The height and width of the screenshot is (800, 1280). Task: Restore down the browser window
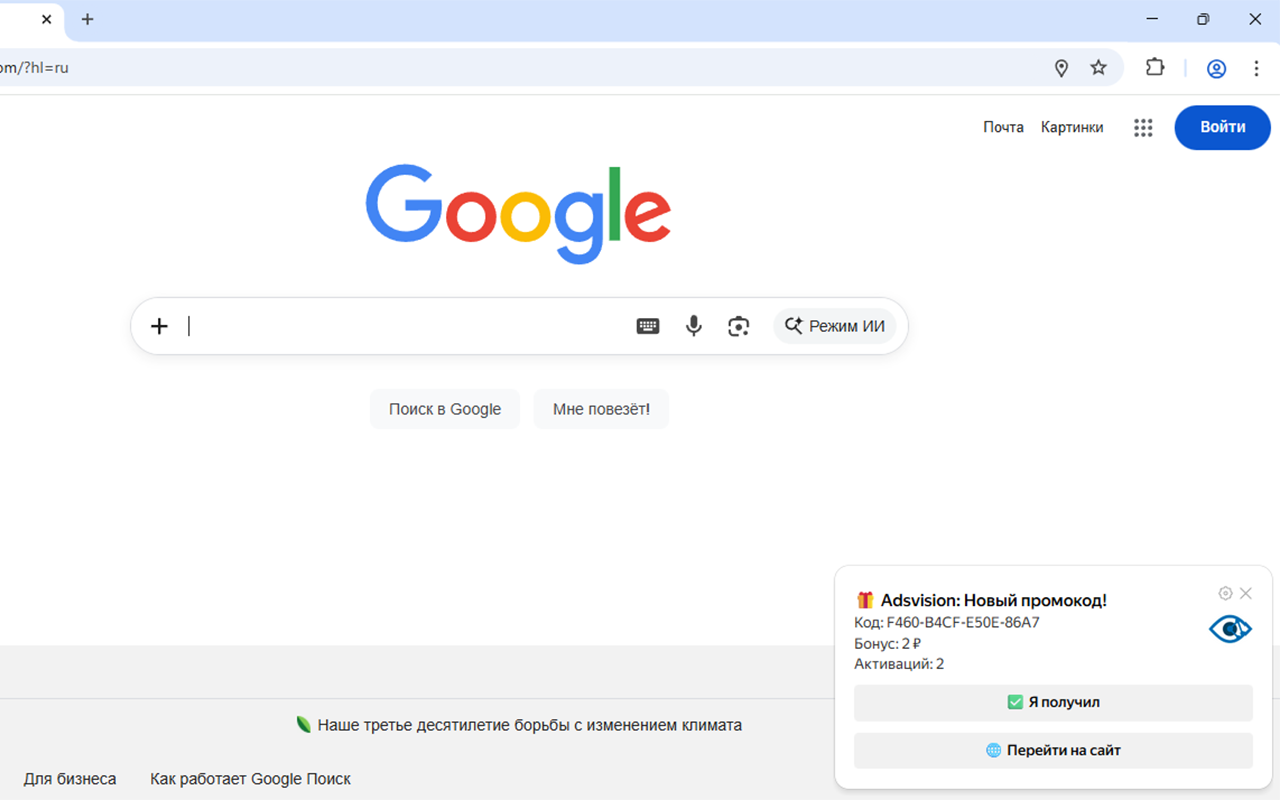1203,19
